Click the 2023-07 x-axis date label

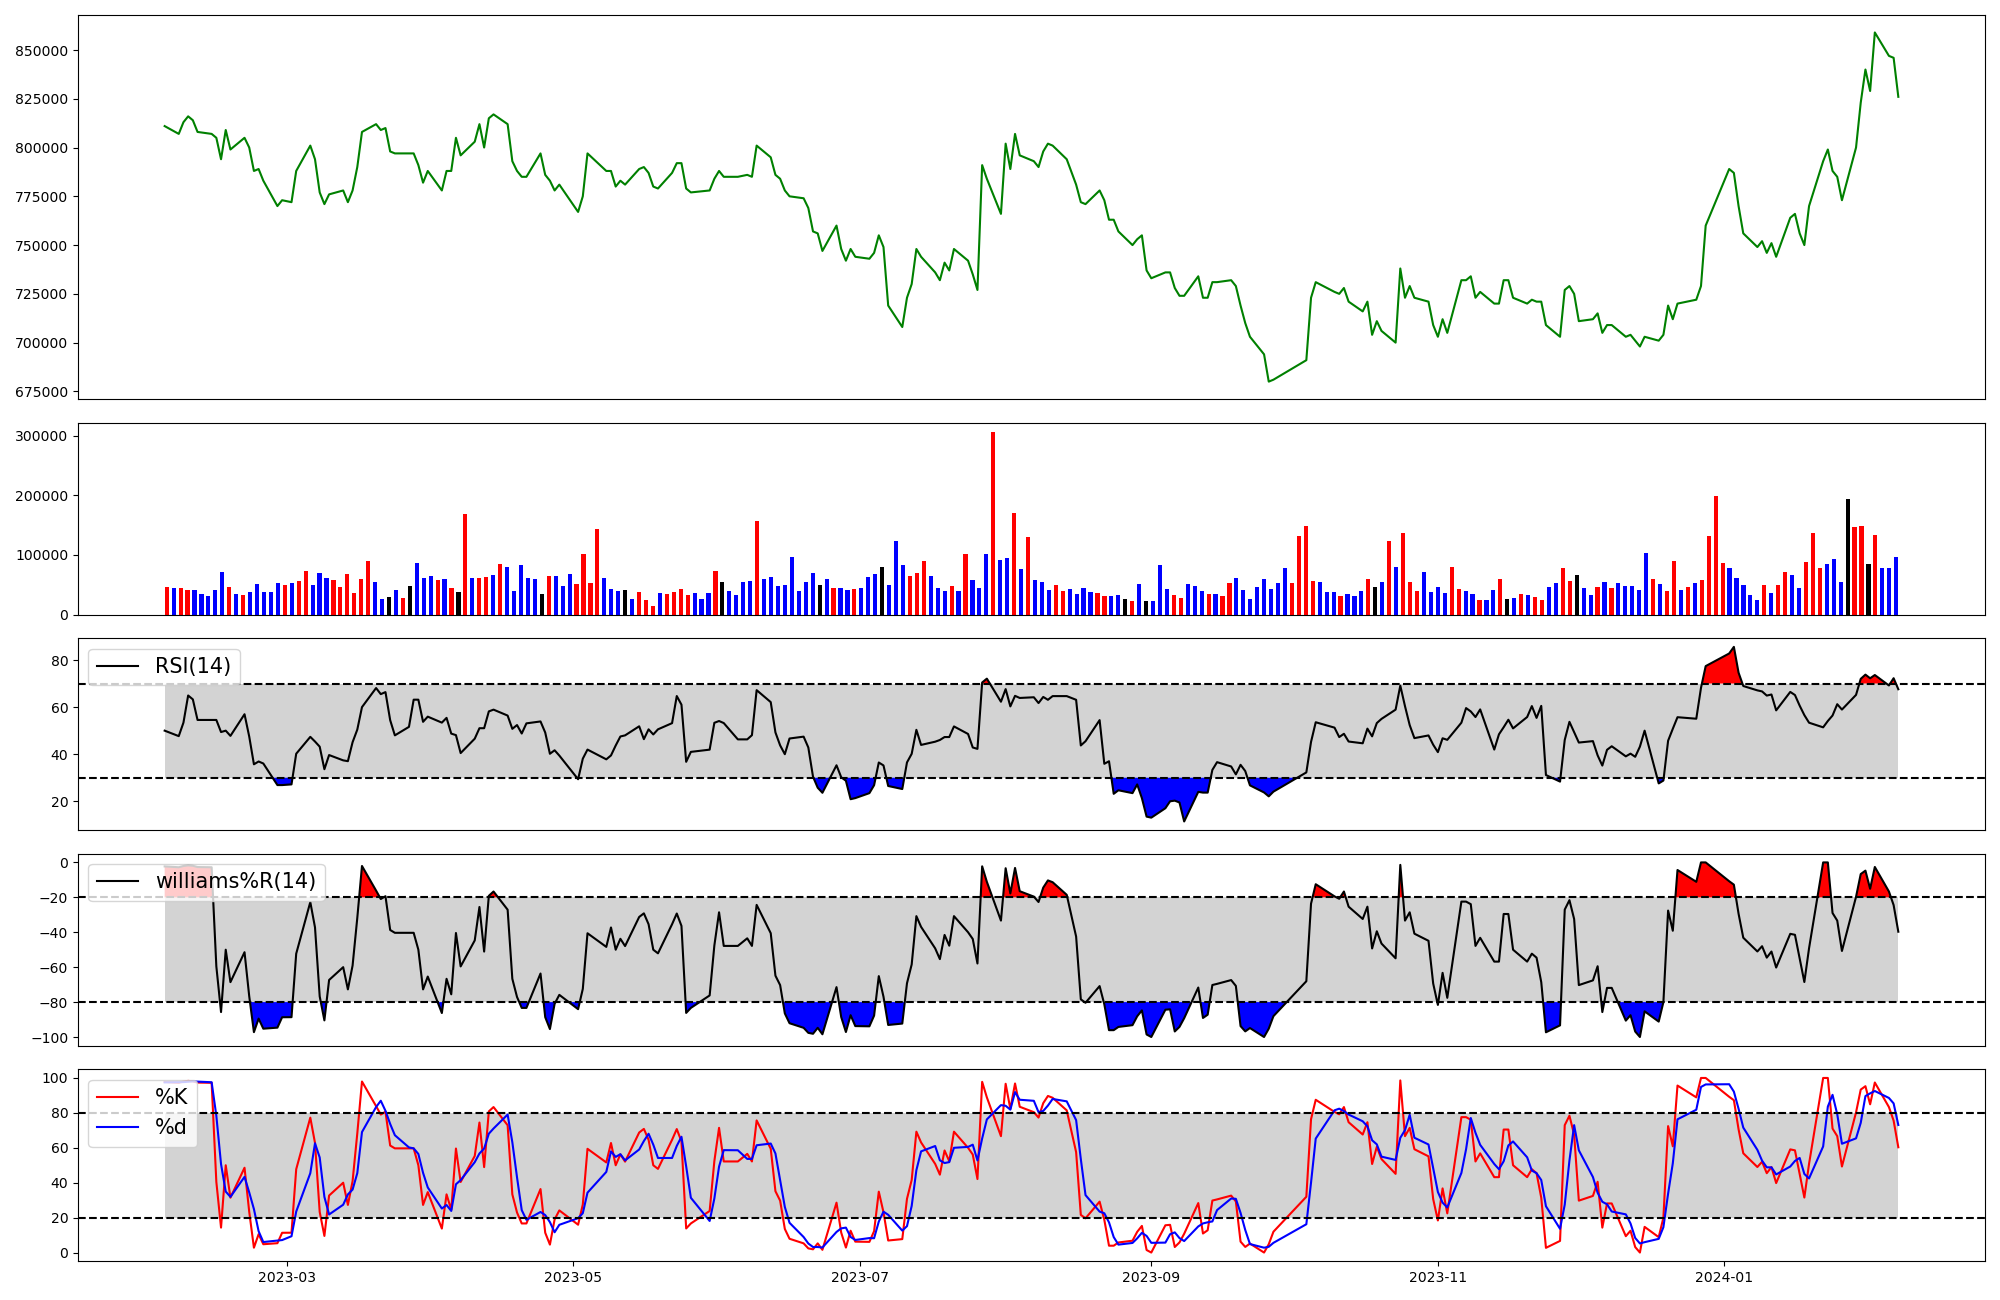click(860, 1277)
